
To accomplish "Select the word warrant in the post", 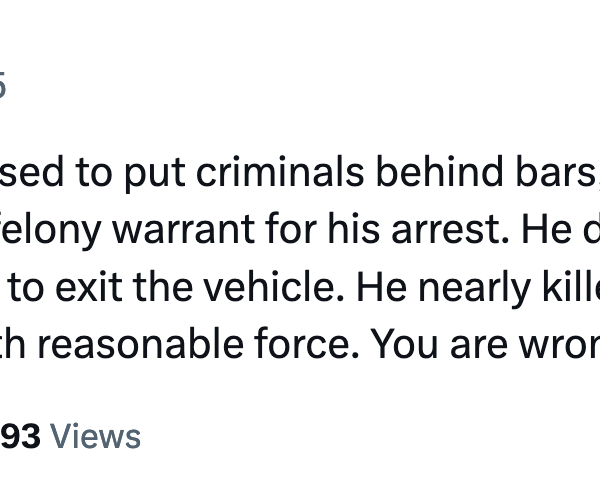I will click(x=183, y=230).
